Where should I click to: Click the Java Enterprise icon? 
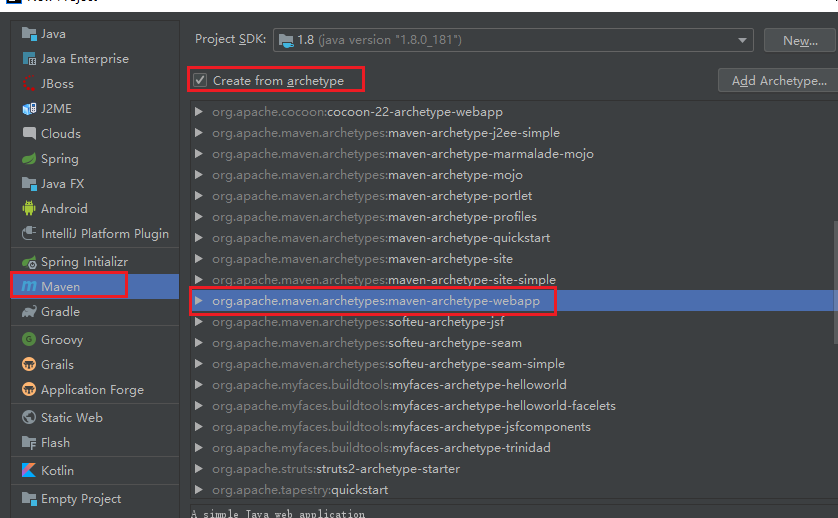point(29,59)
